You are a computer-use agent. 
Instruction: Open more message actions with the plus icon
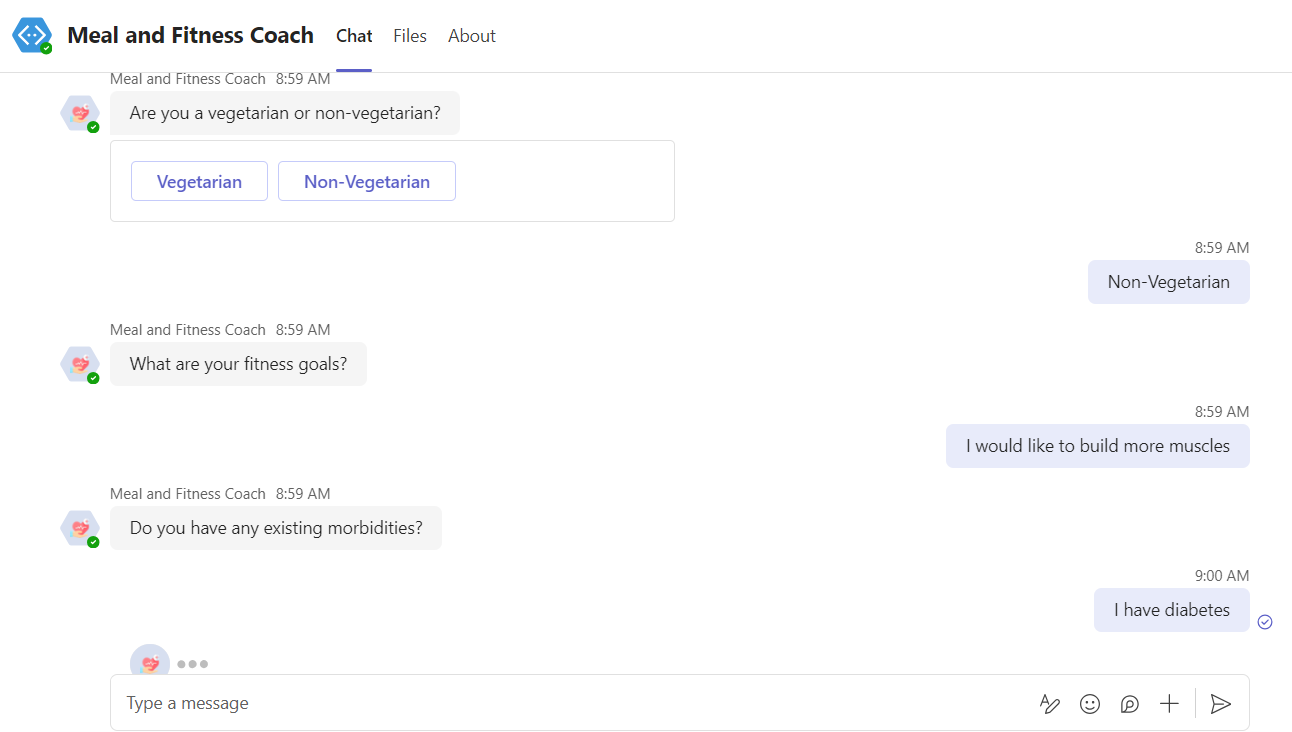click(x=1169, y=704)
